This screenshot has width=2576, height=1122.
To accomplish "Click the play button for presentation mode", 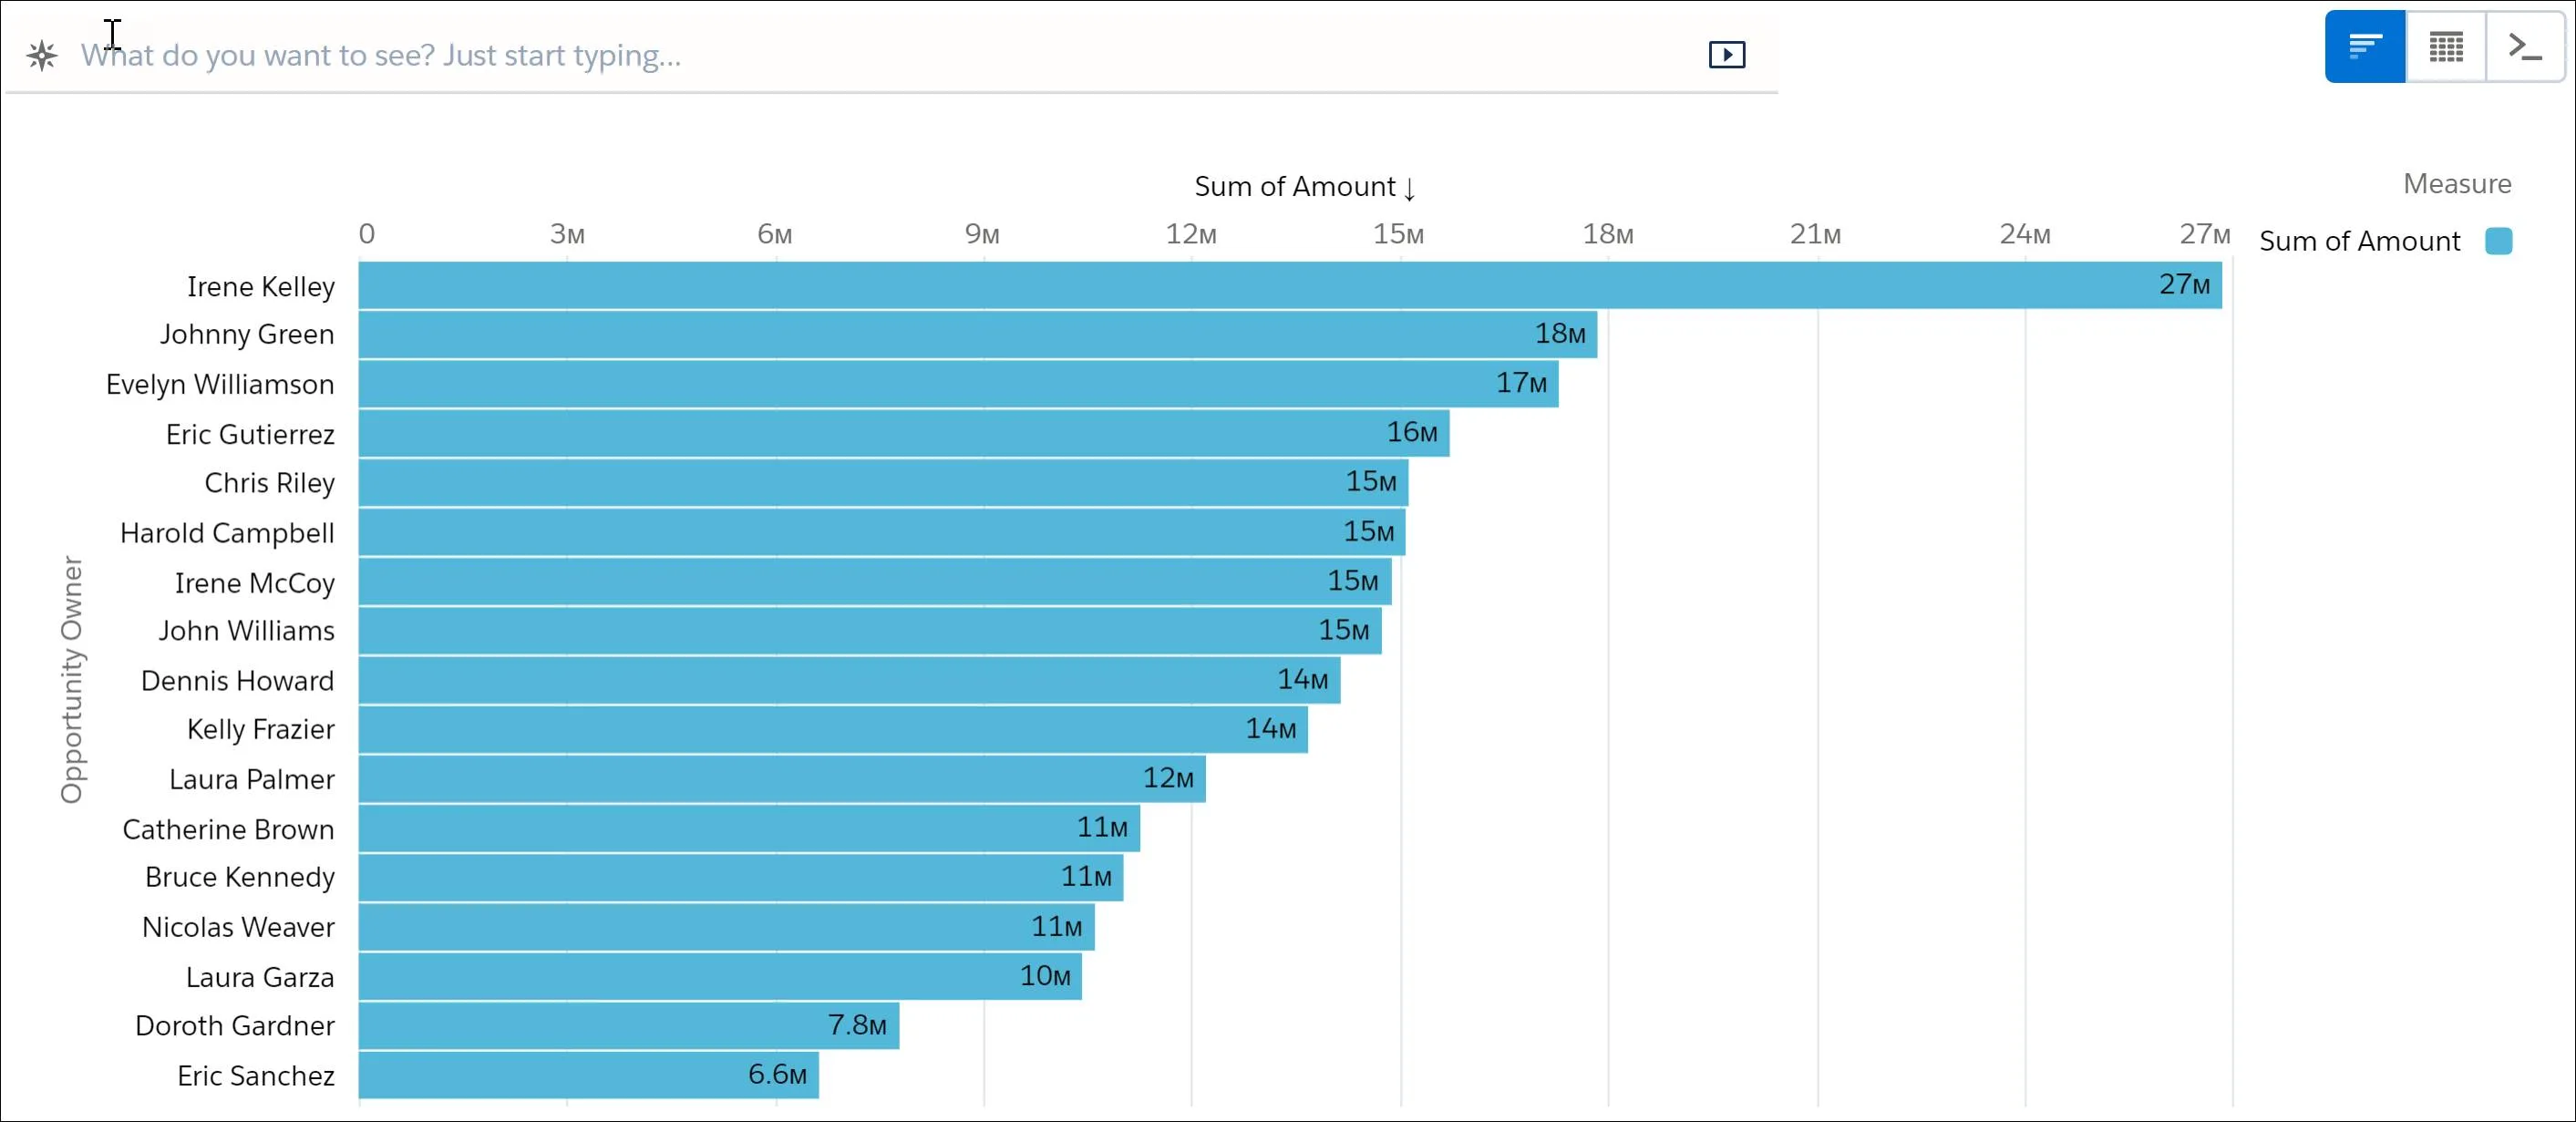I will click(1728, 54).
